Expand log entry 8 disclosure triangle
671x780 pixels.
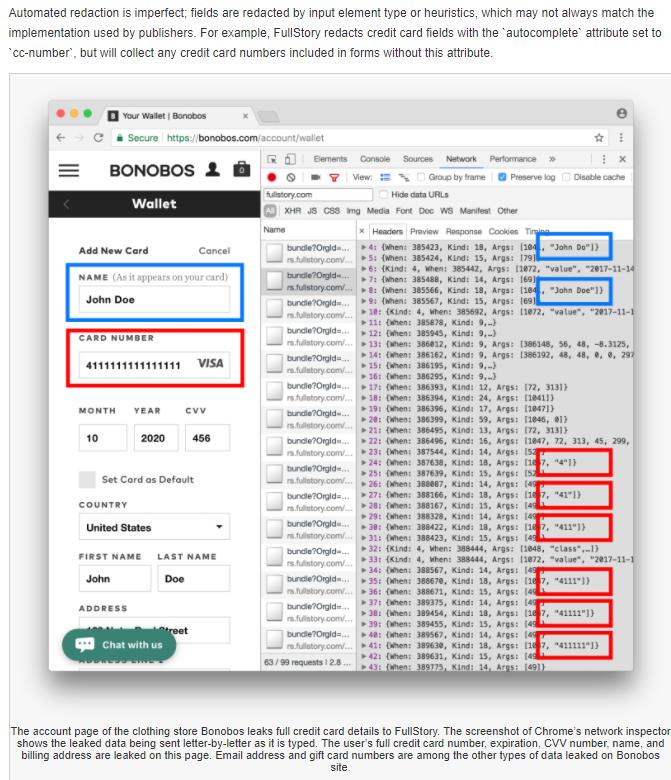[x=364, y=291]
